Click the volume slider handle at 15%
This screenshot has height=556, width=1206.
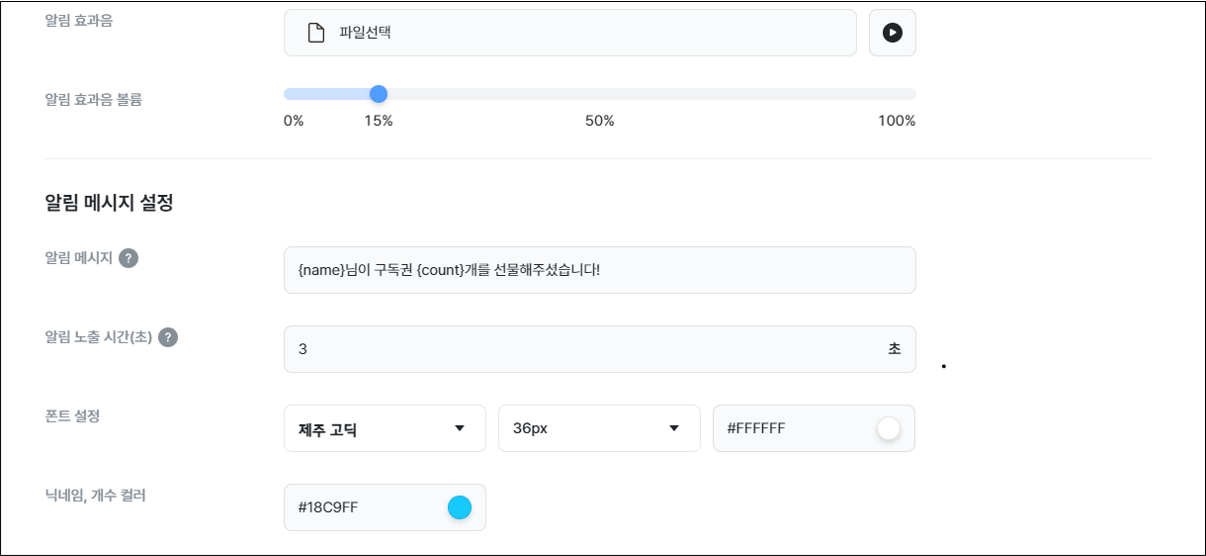click(378, 94)
